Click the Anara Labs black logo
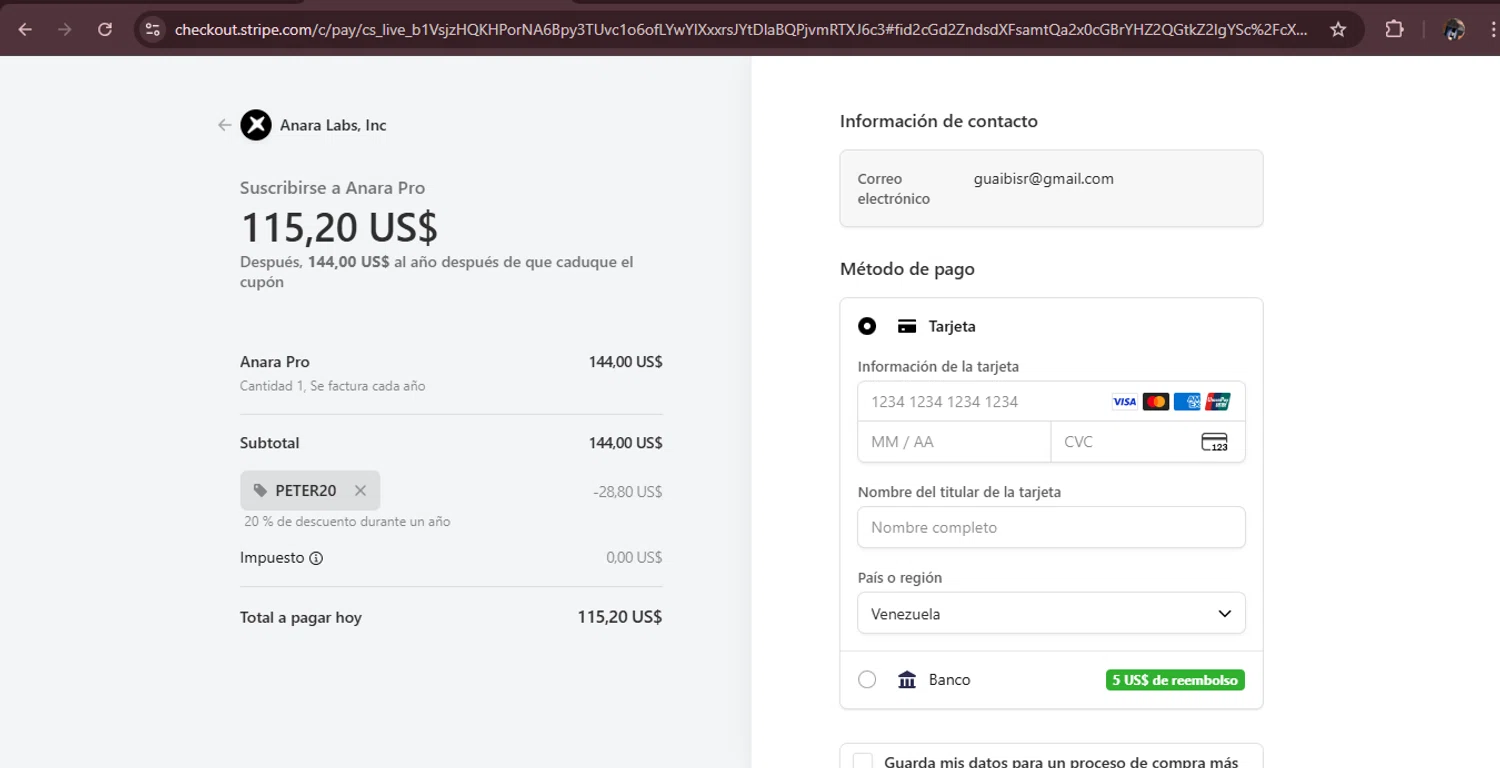Viewport: 1500px width, 768px height. click(x=256, y=125)
